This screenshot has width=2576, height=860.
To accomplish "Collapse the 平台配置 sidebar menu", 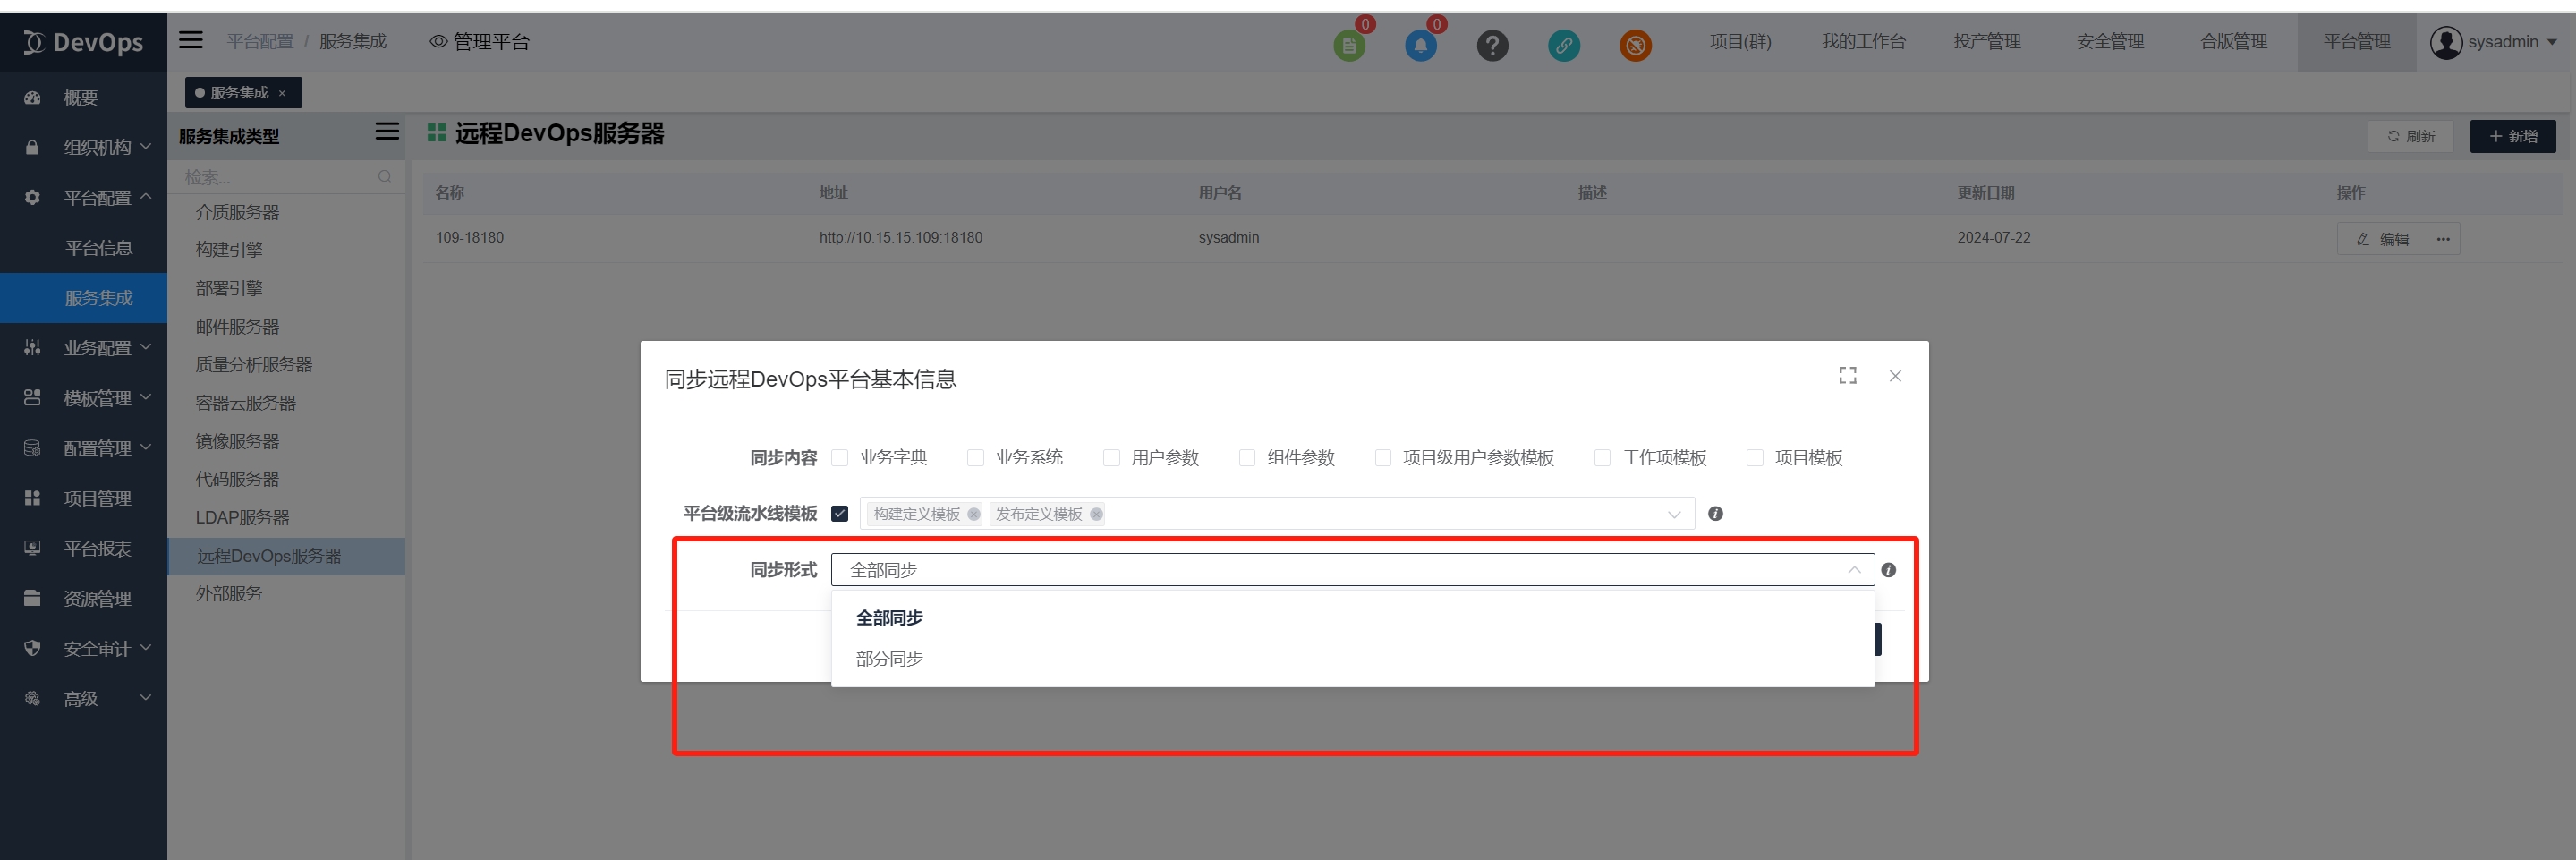I will tap(83, 198).
